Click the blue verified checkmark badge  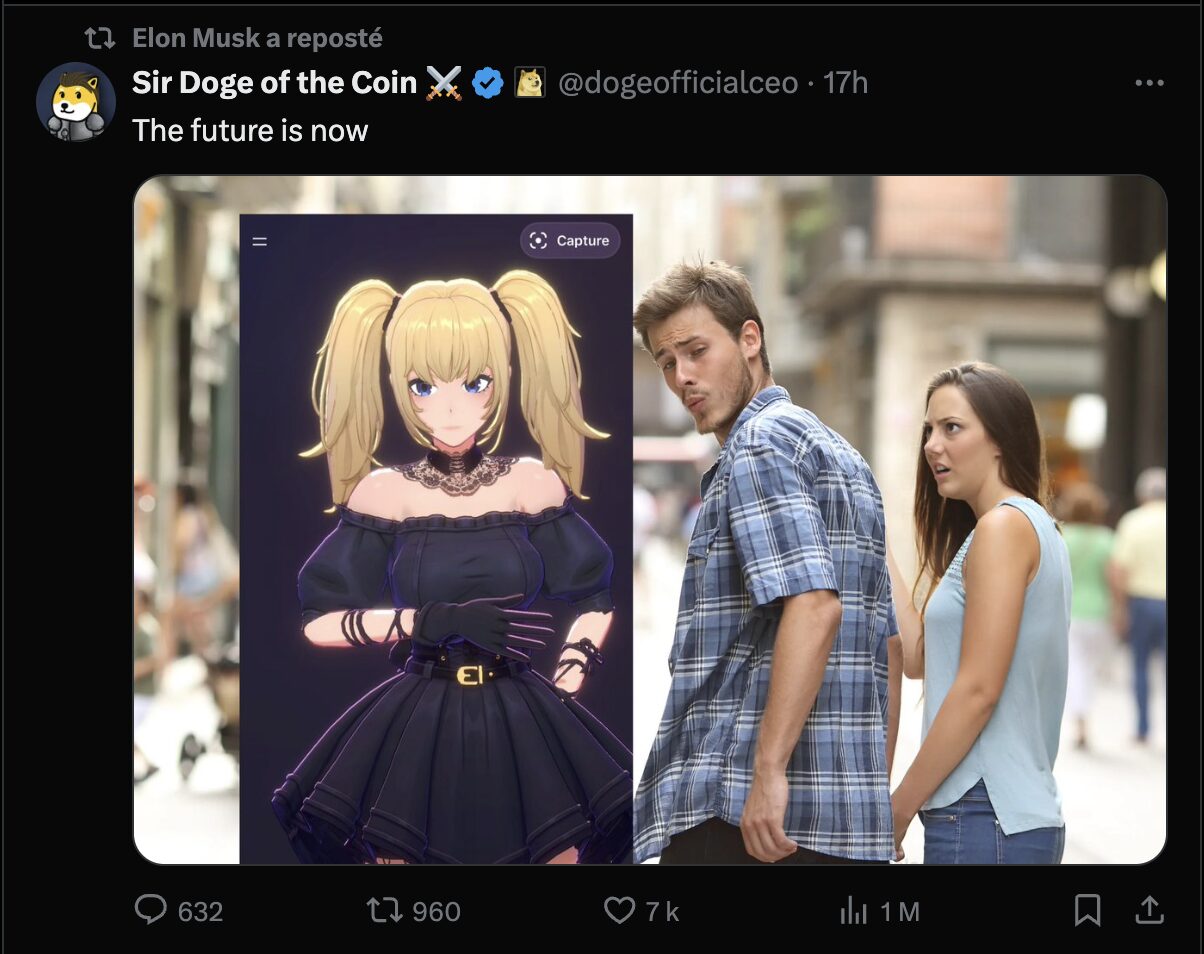pyautogui.click(x=487, y=83)
